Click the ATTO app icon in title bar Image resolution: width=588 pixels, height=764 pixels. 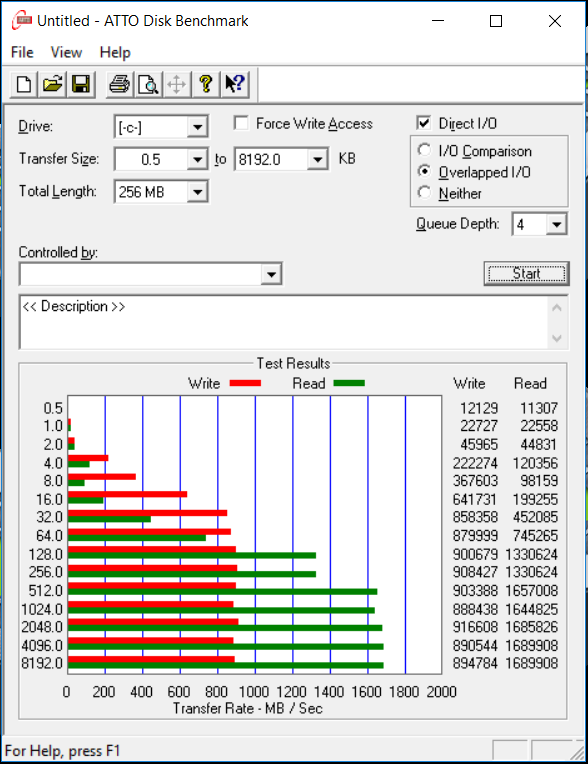point(21,20)
